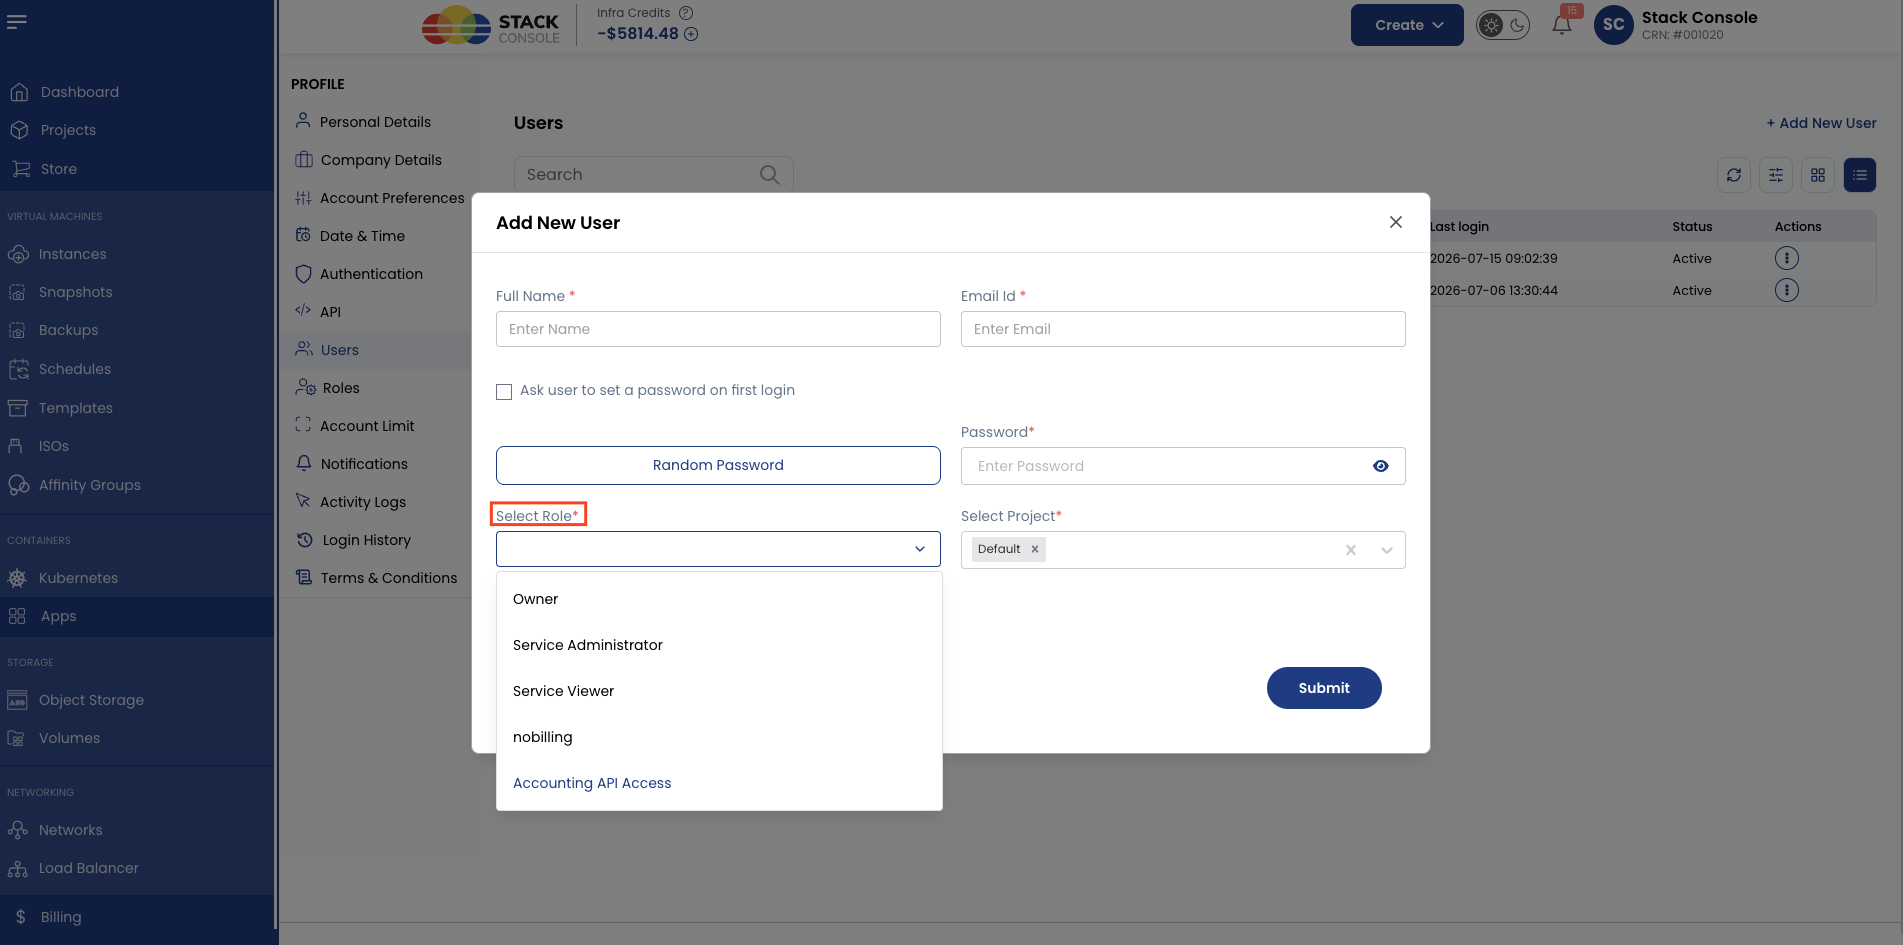Switch to grid view icon
1903x945 pixels.
(1818, 175)
